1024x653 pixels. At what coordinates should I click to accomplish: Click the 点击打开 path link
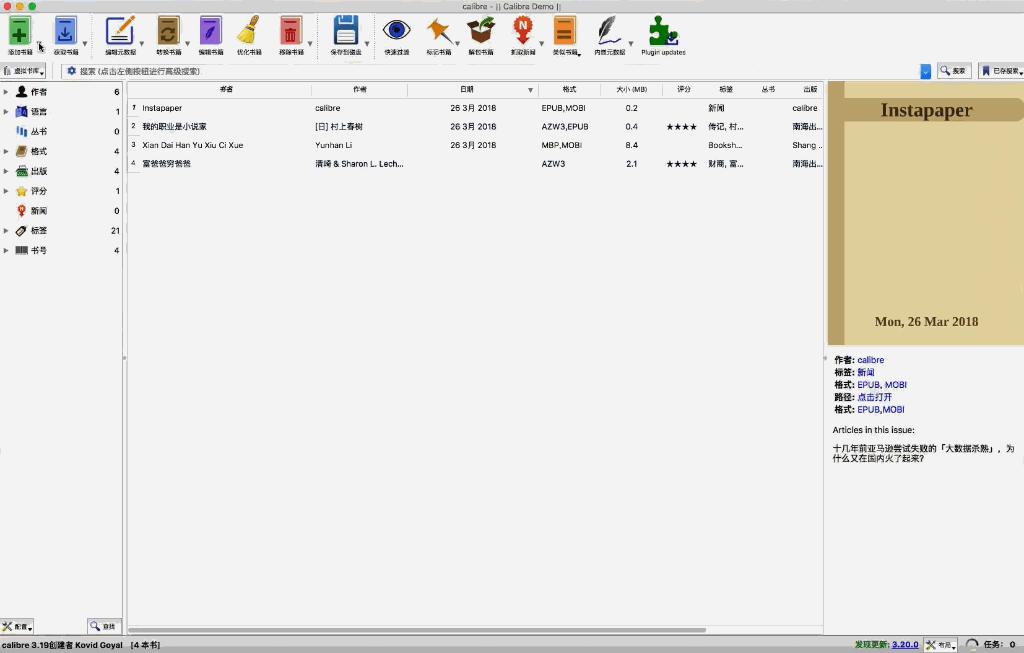pos(874,397)
